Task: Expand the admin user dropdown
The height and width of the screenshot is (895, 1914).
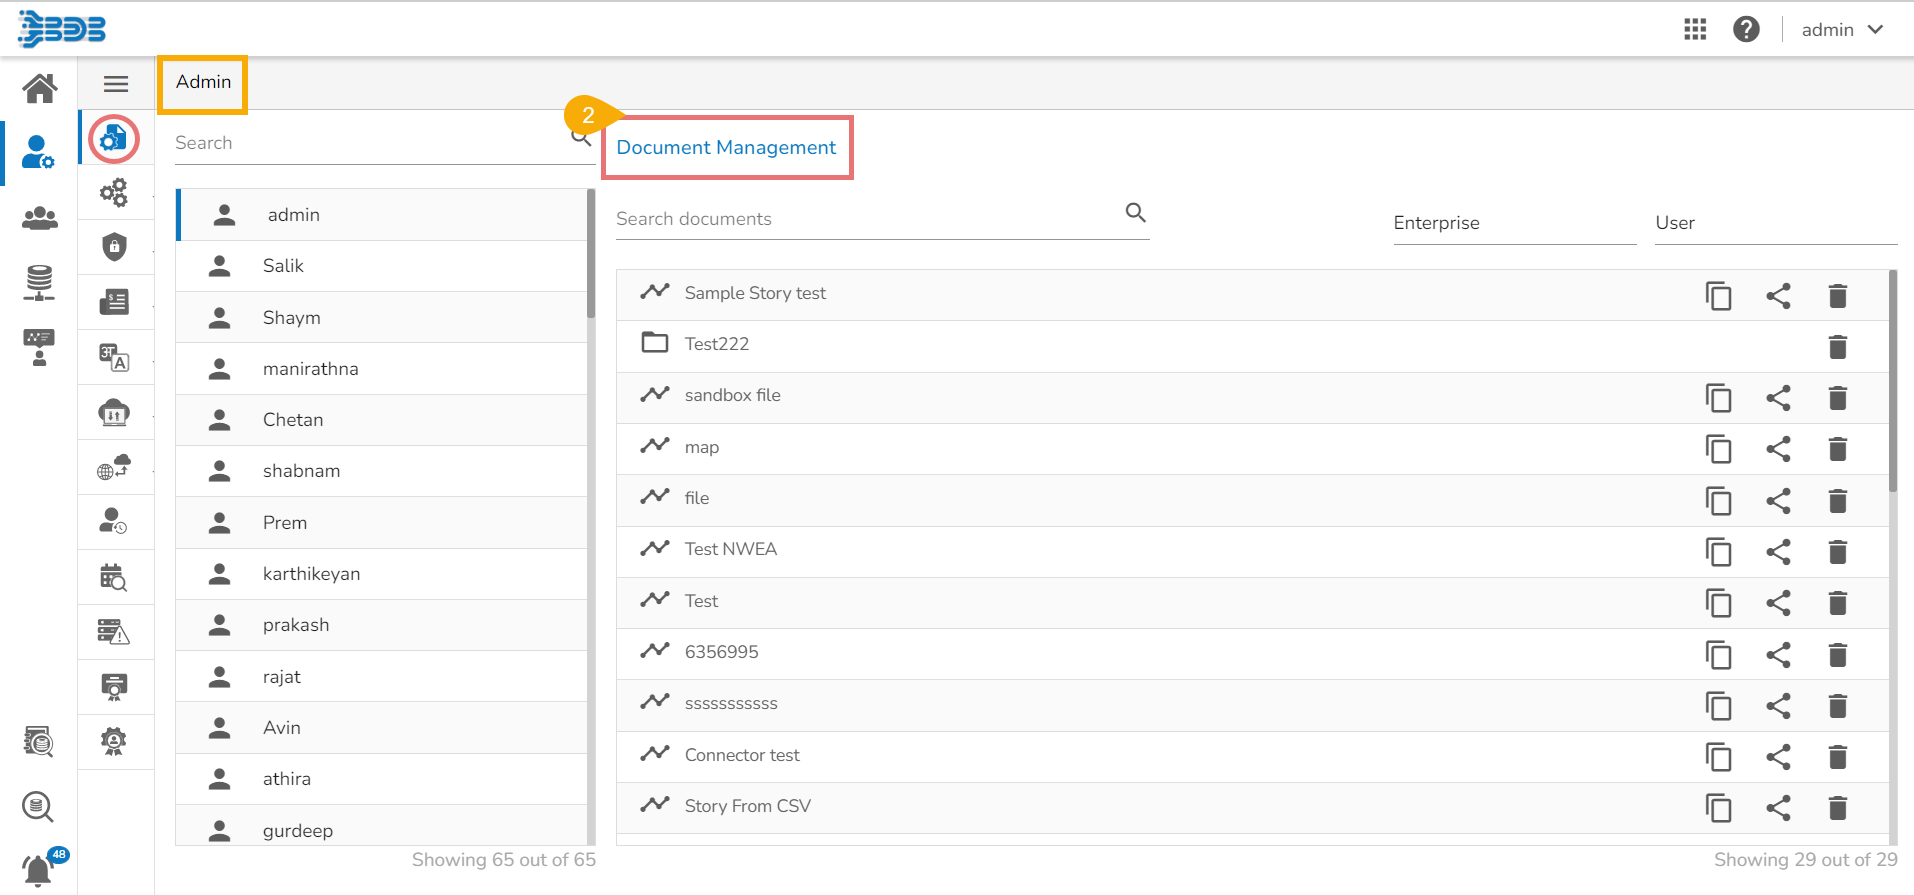Action: pos(1842,30)
